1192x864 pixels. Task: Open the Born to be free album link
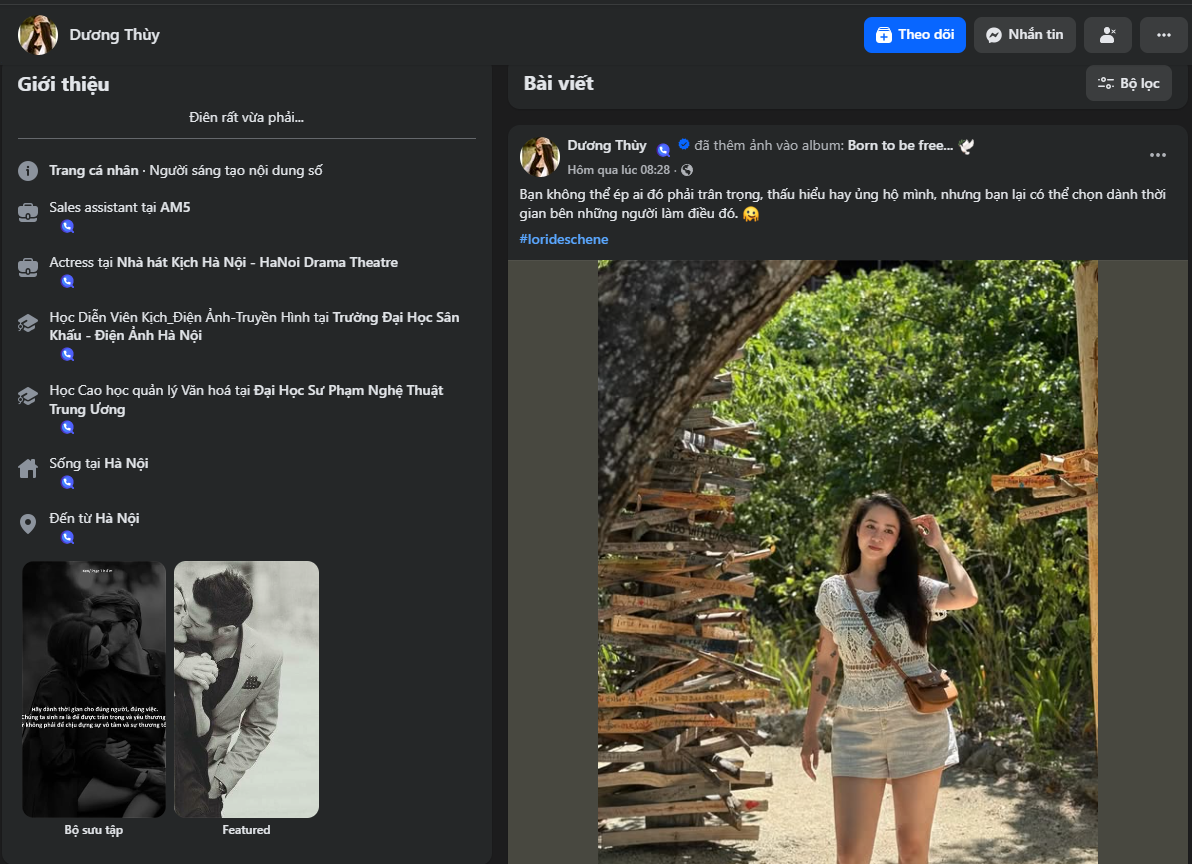point(900,145)
